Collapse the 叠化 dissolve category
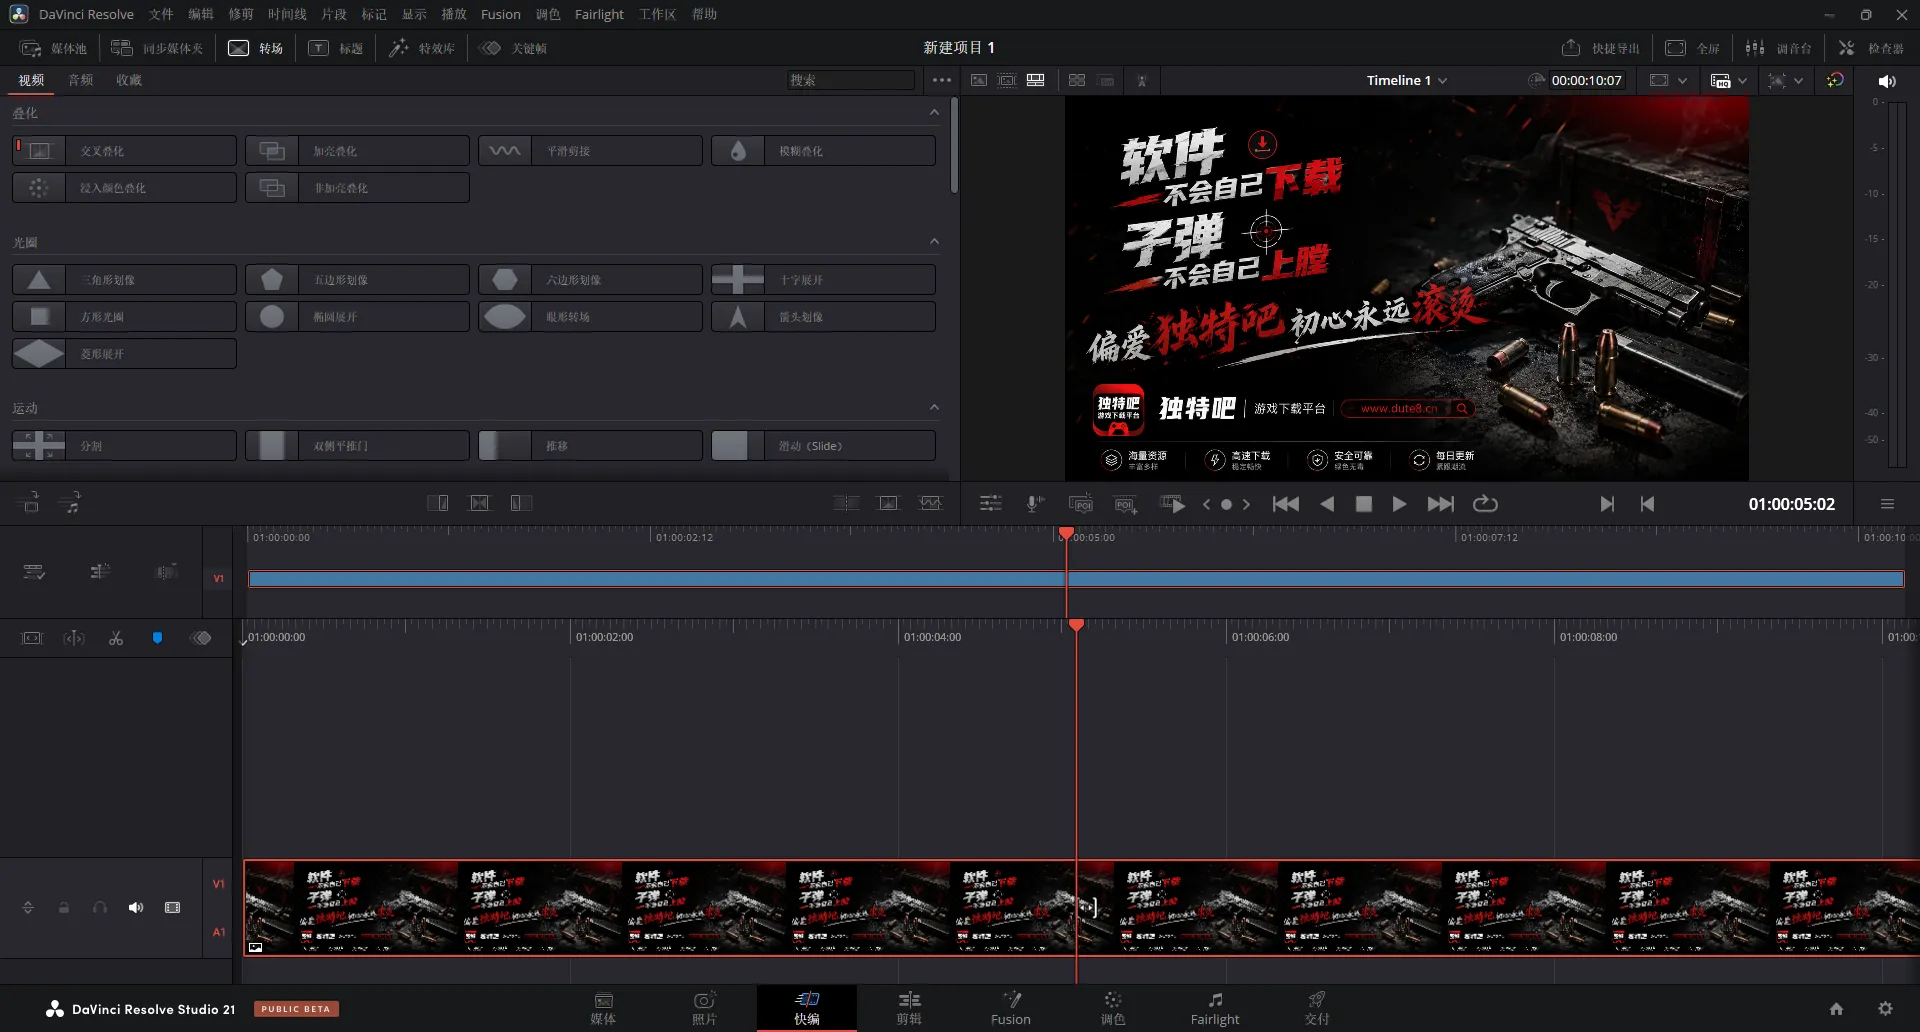The image size is (1920, 1032). tap(934, 113)
